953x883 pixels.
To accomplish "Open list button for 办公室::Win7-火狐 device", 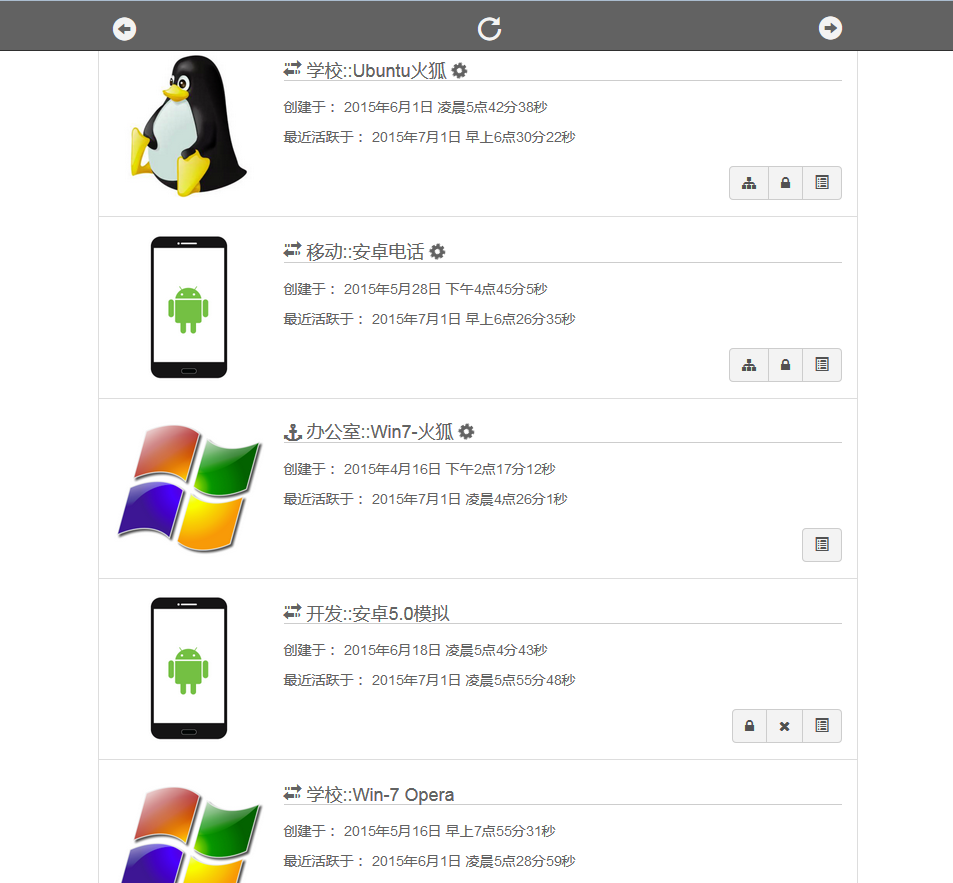I will tap(822, 545).
